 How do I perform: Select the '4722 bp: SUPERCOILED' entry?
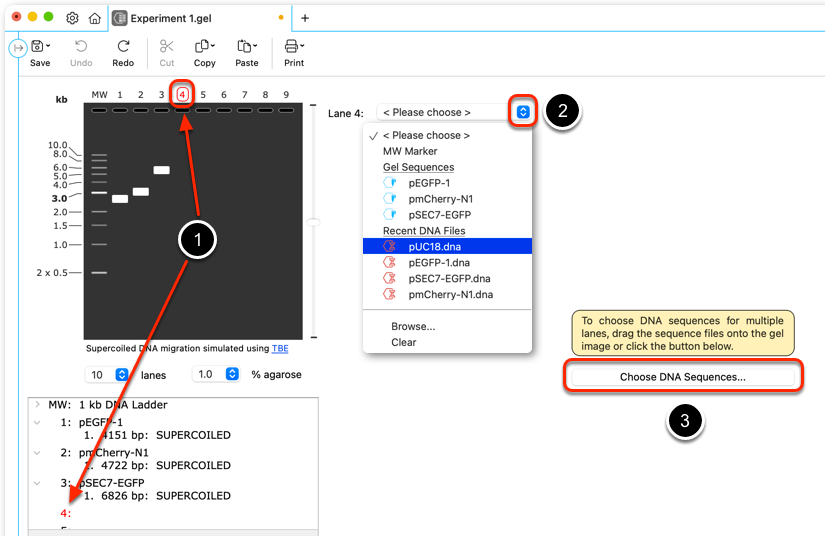pyautogui.click(x=157, y=466)
